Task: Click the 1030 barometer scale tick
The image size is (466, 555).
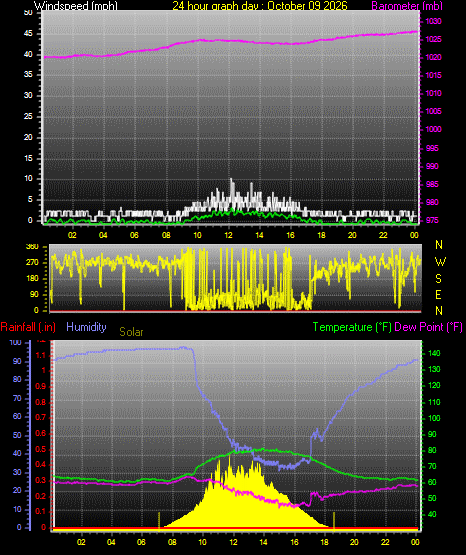Action: (x=433, y=21)
